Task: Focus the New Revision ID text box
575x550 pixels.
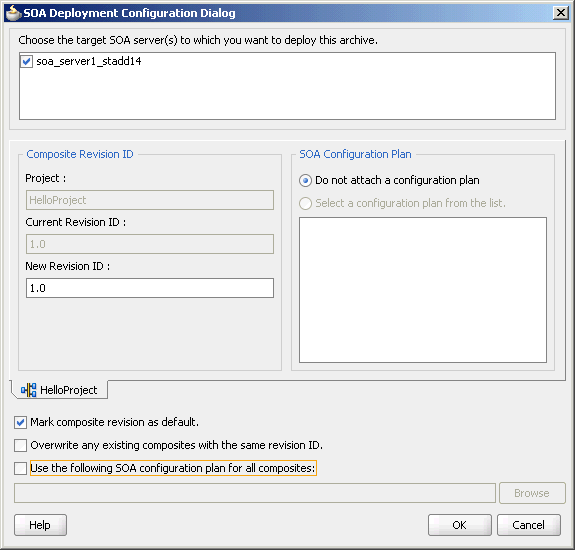Action: point(150,288)
